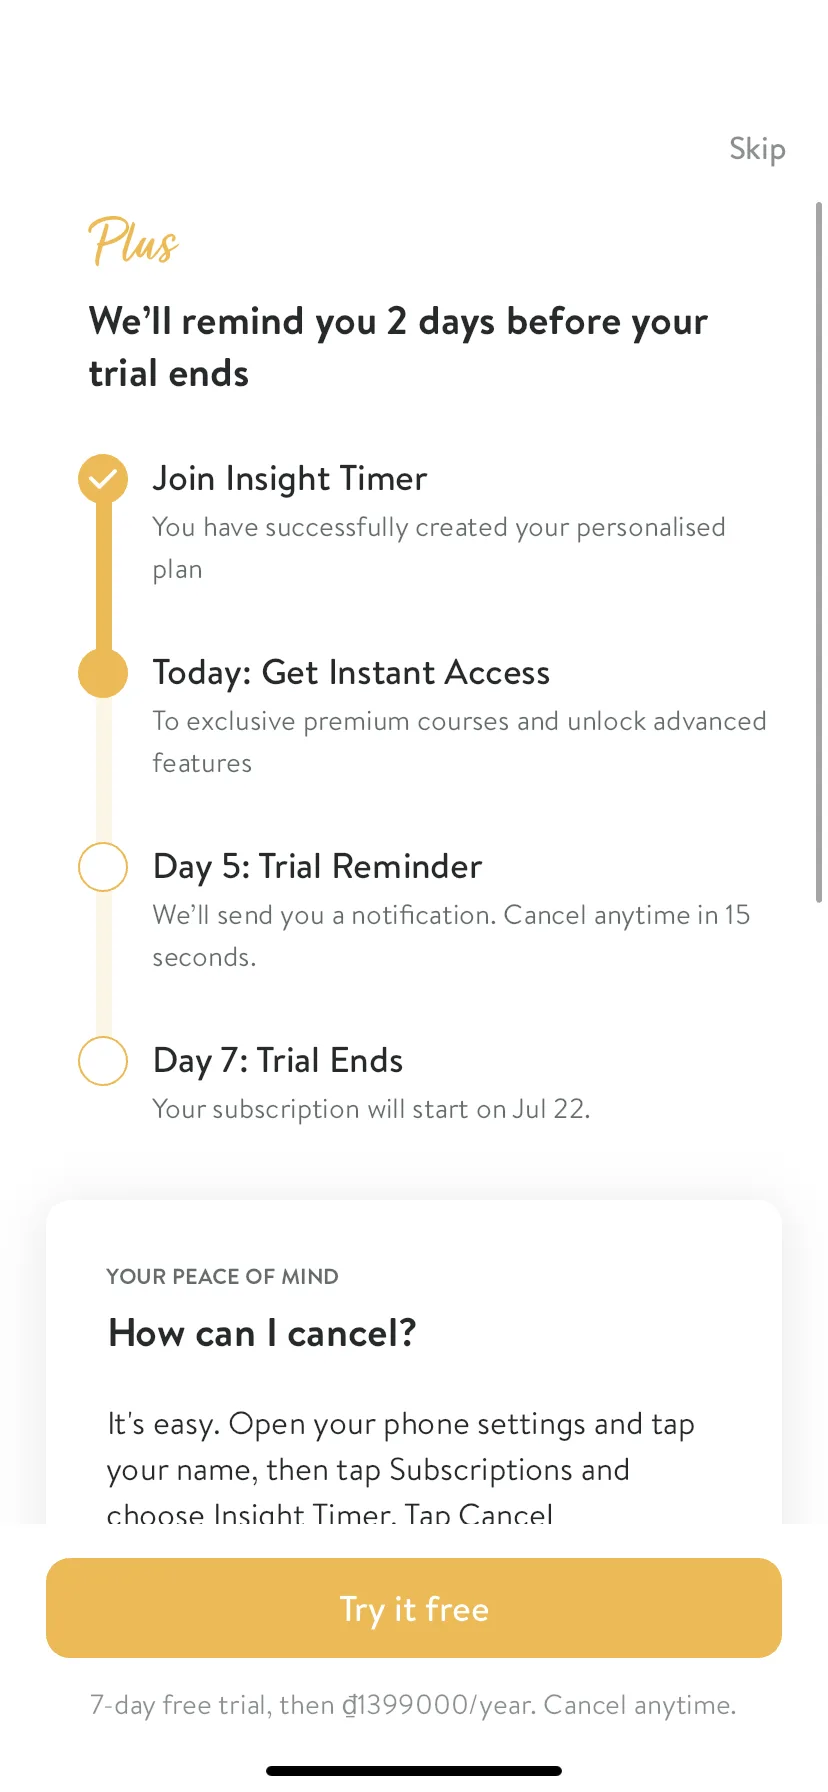Click the remind you 2 days headline

[398, 347]
